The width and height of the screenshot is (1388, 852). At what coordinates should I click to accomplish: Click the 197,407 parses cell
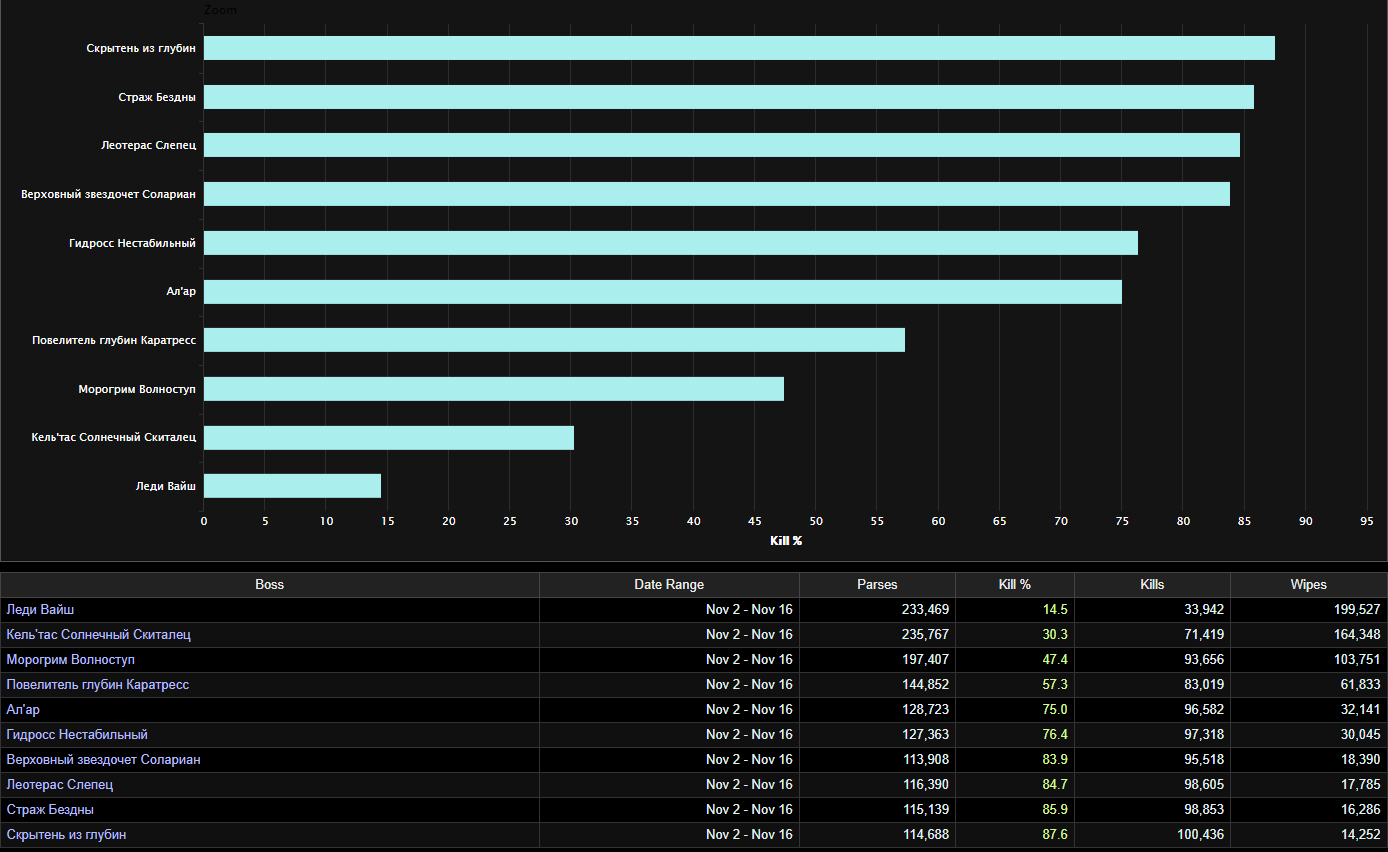[877, 659]
